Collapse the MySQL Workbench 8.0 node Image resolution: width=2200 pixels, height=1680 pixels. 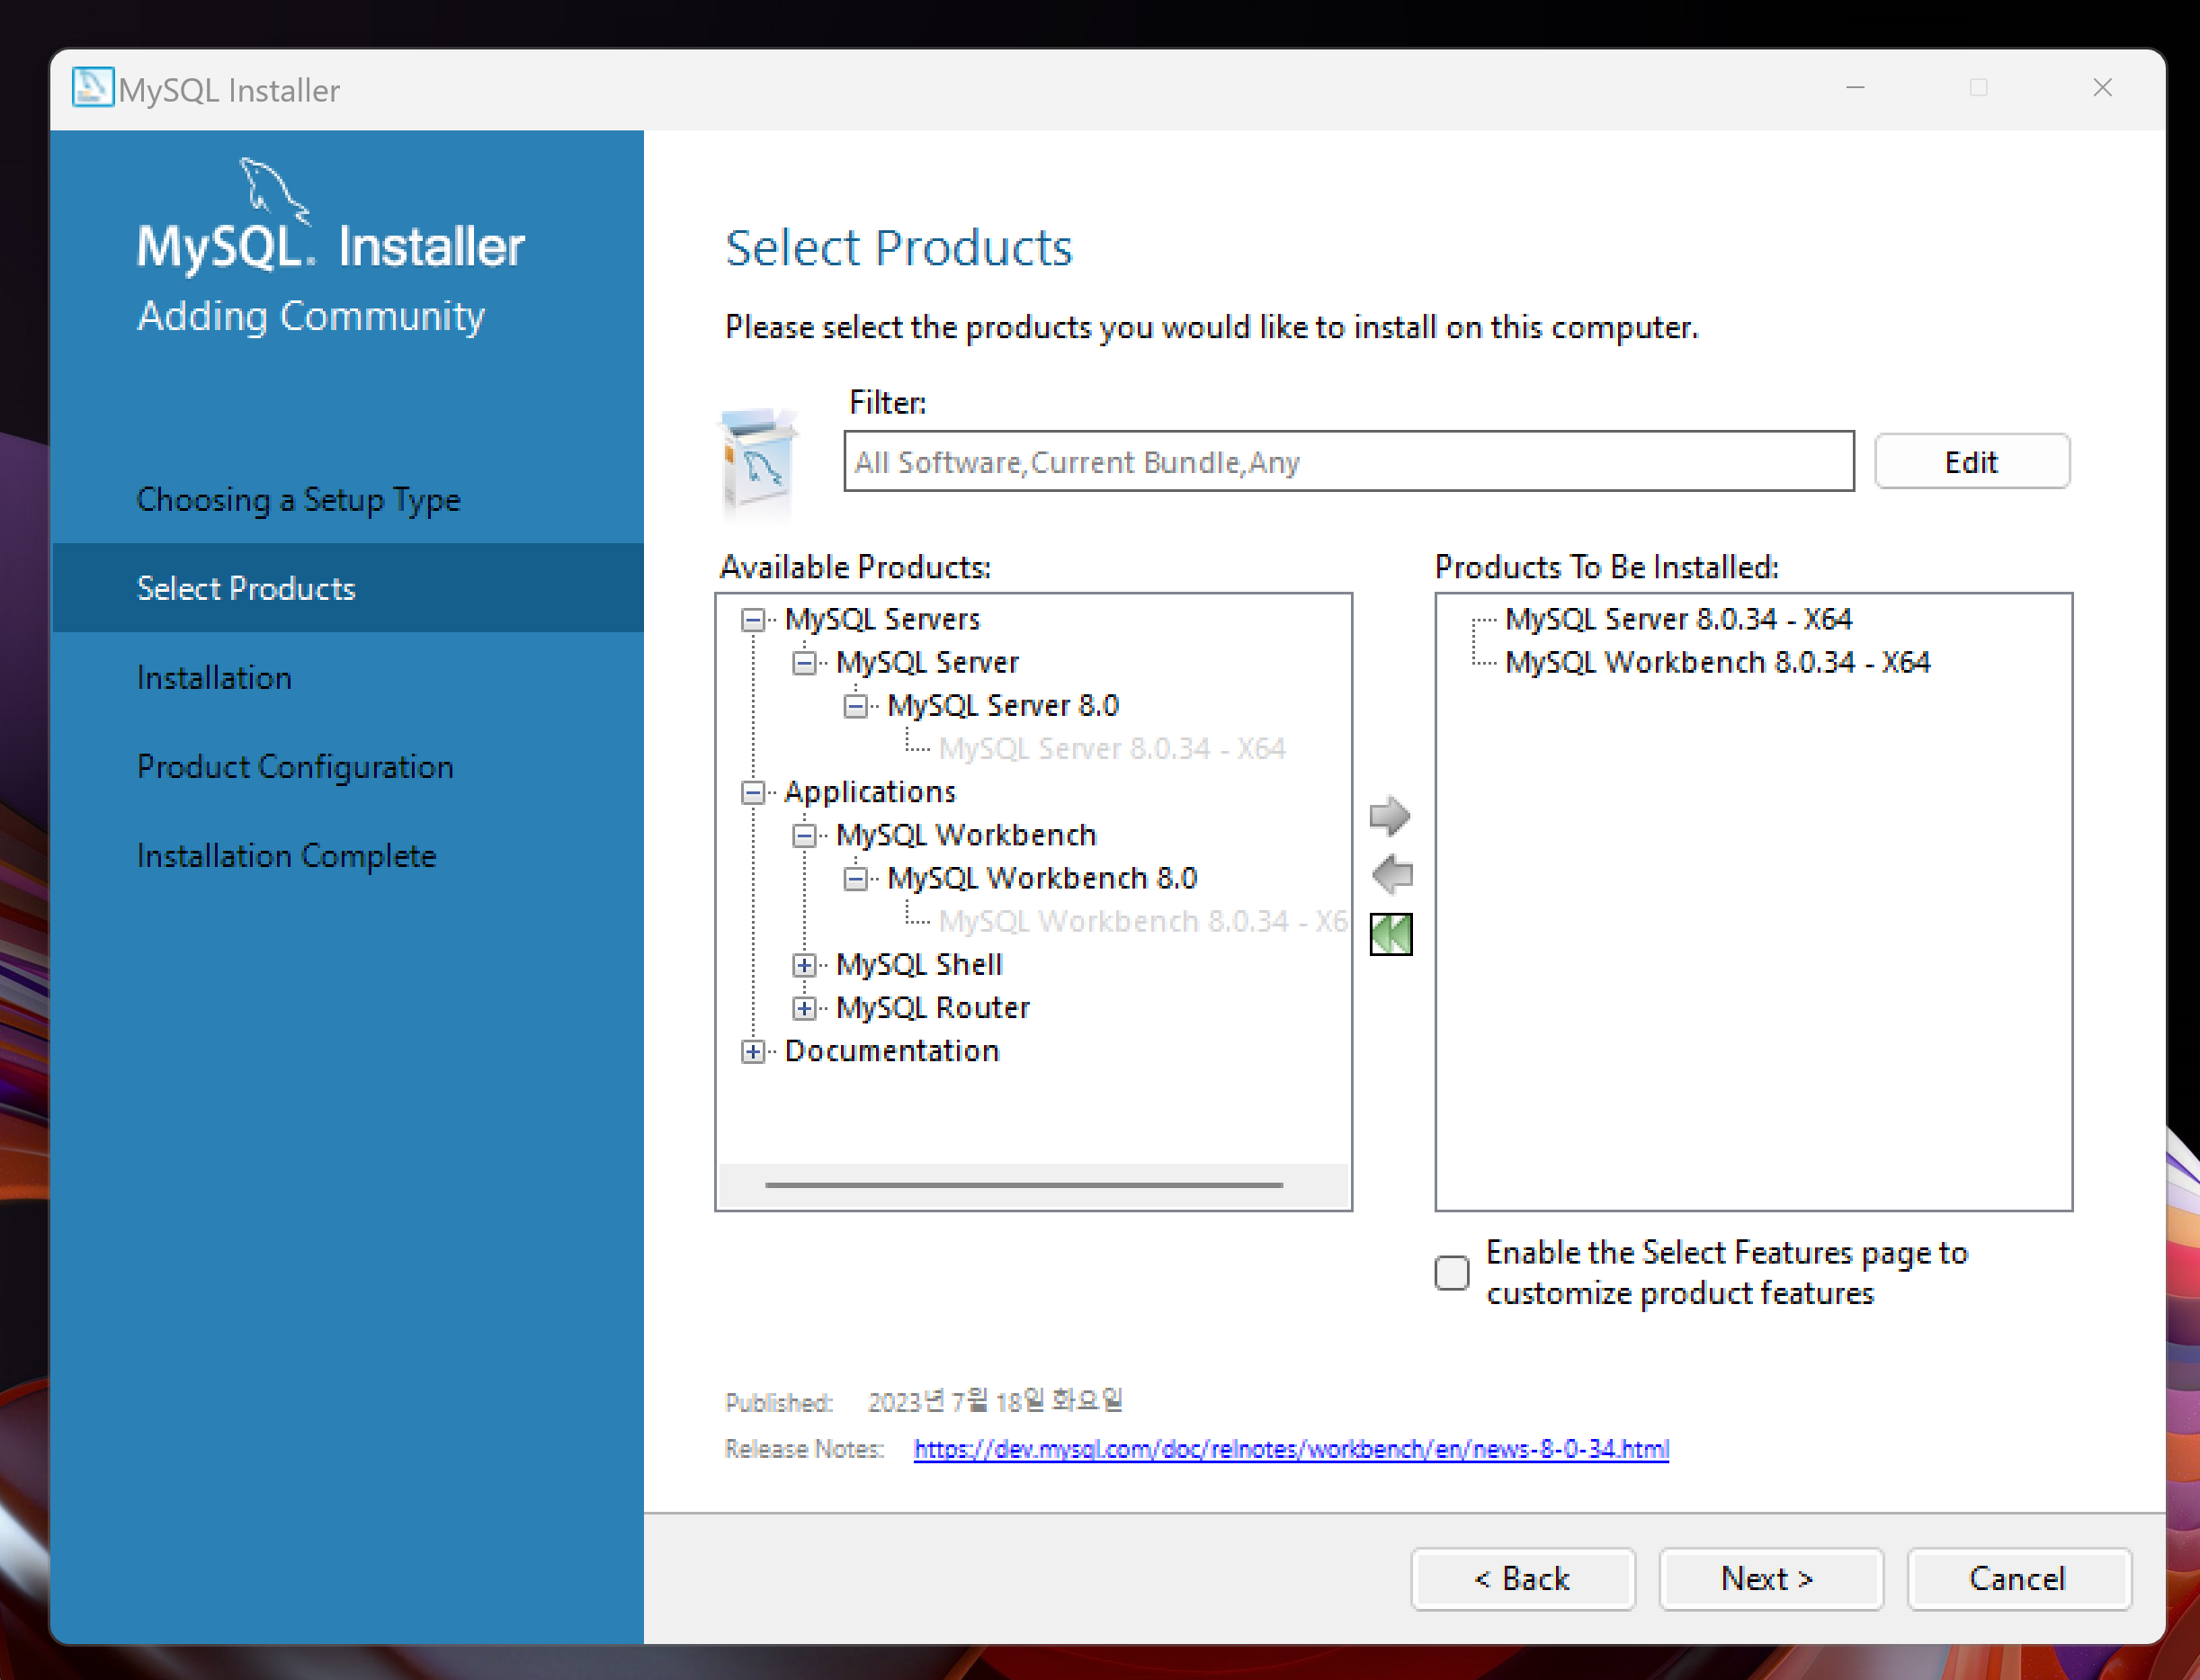(855, 879)
